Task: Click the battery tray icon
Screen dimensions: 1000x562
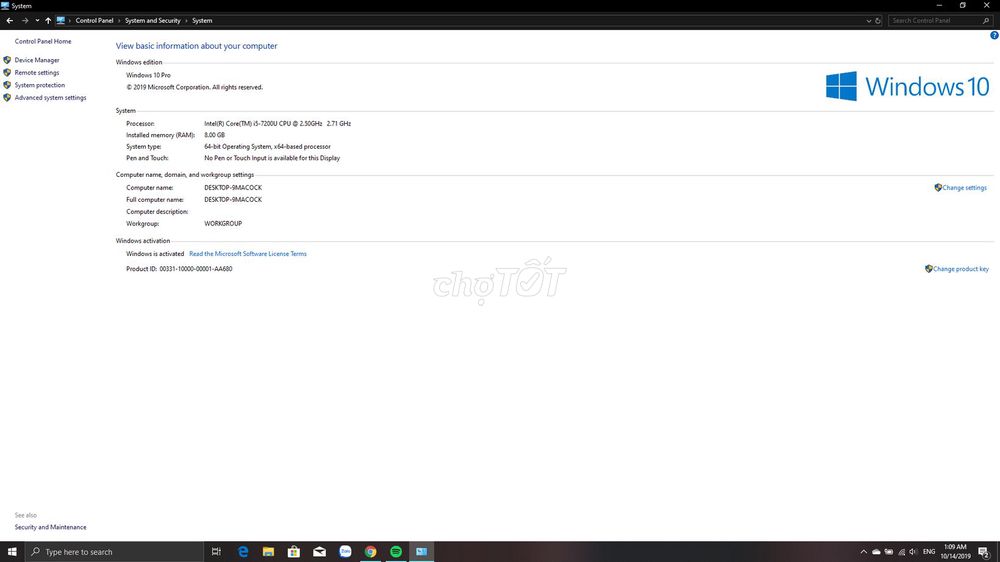Action: pyautogui.click(x=889, y=552)
